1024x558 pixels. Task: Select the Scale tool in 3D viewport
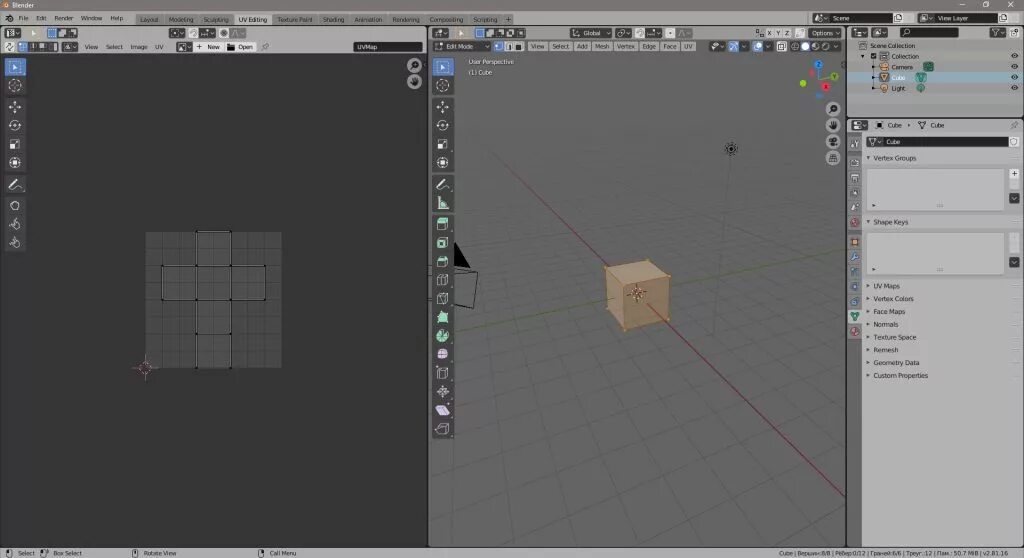(443, 144)
